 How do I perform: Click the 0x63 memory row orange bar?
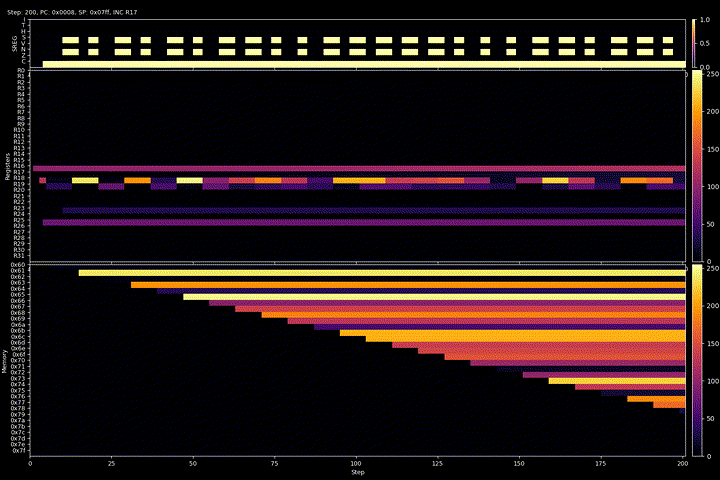pos(408,285)
